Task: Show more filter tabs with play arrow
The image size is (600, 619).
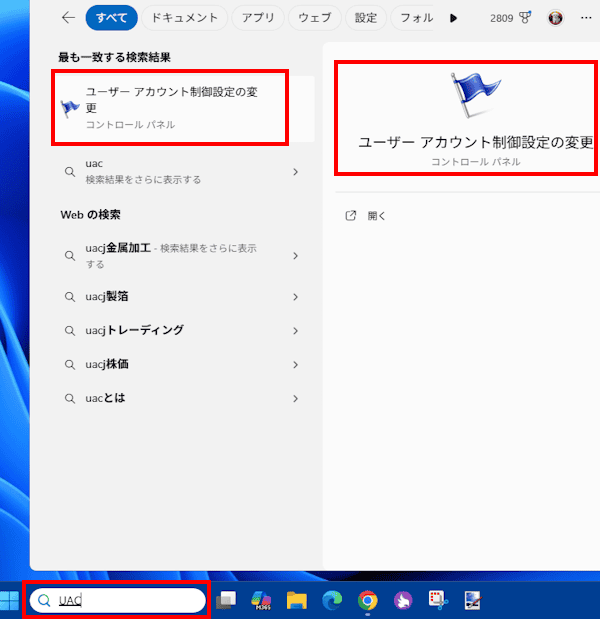Action: 453,18
